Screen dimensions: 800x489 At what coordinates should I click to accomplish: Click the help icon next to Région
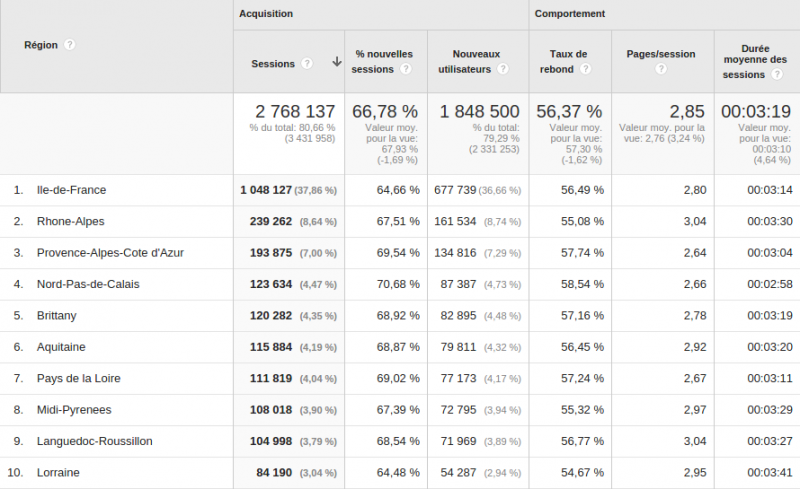(69, 45)
